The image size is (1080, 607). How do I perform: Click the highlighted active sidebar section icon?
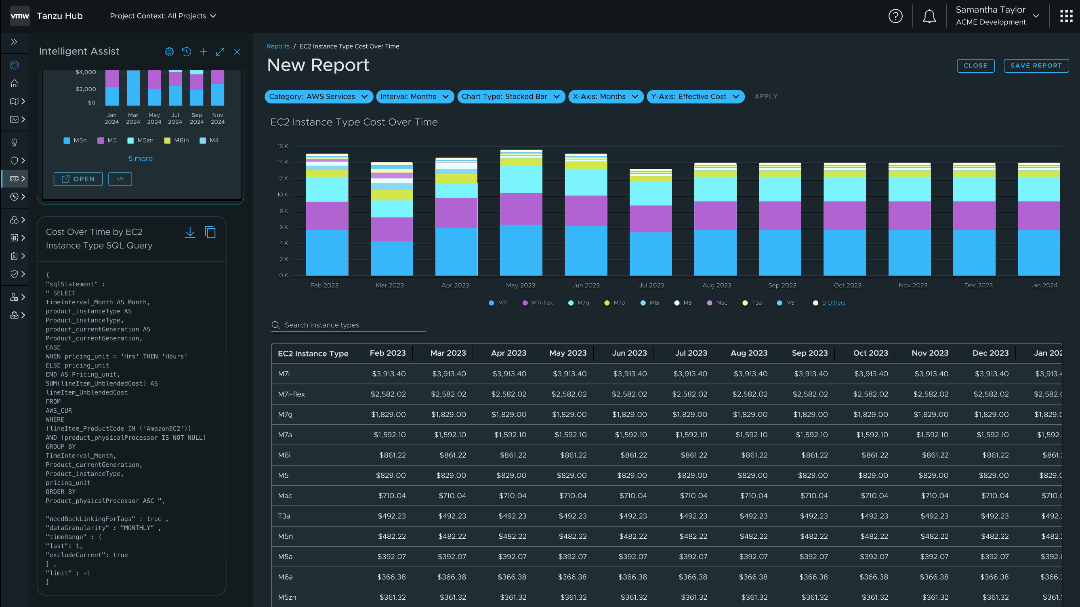(x=14, y=178)
